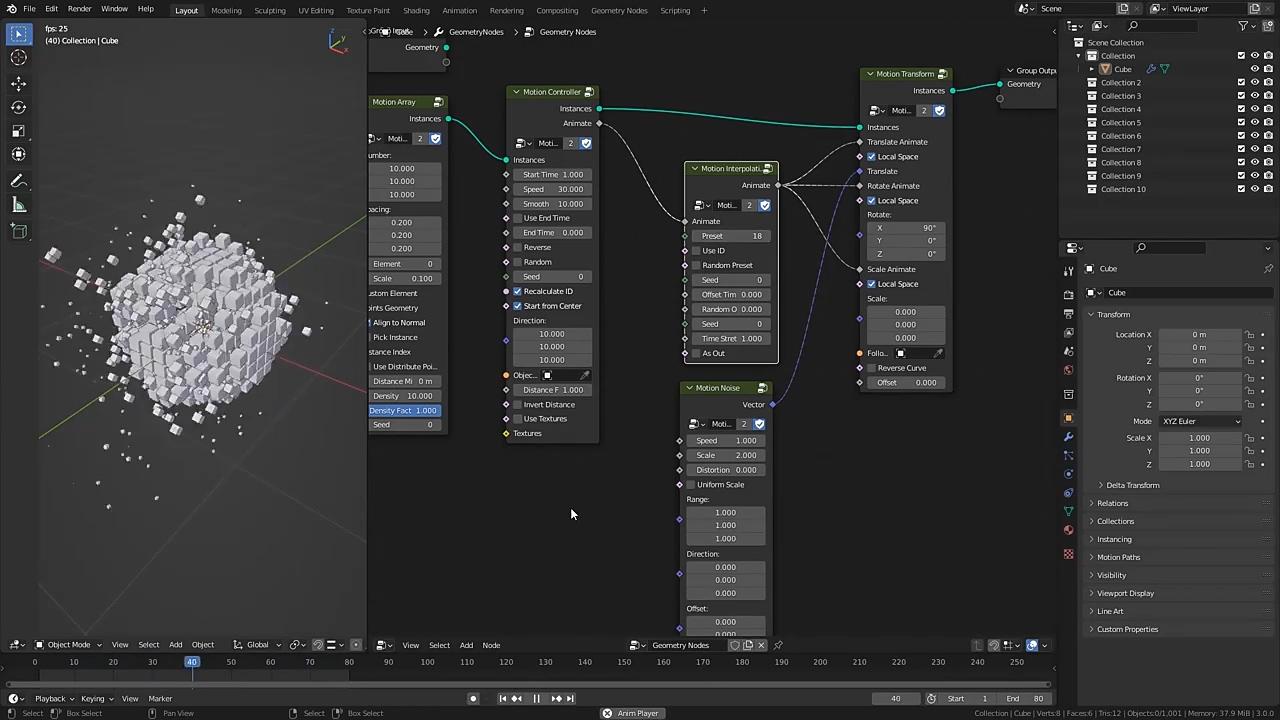Screen dimensions: 1280x720
Task: Click the outliner filter icon
Action: click(x=1245, y=26)
